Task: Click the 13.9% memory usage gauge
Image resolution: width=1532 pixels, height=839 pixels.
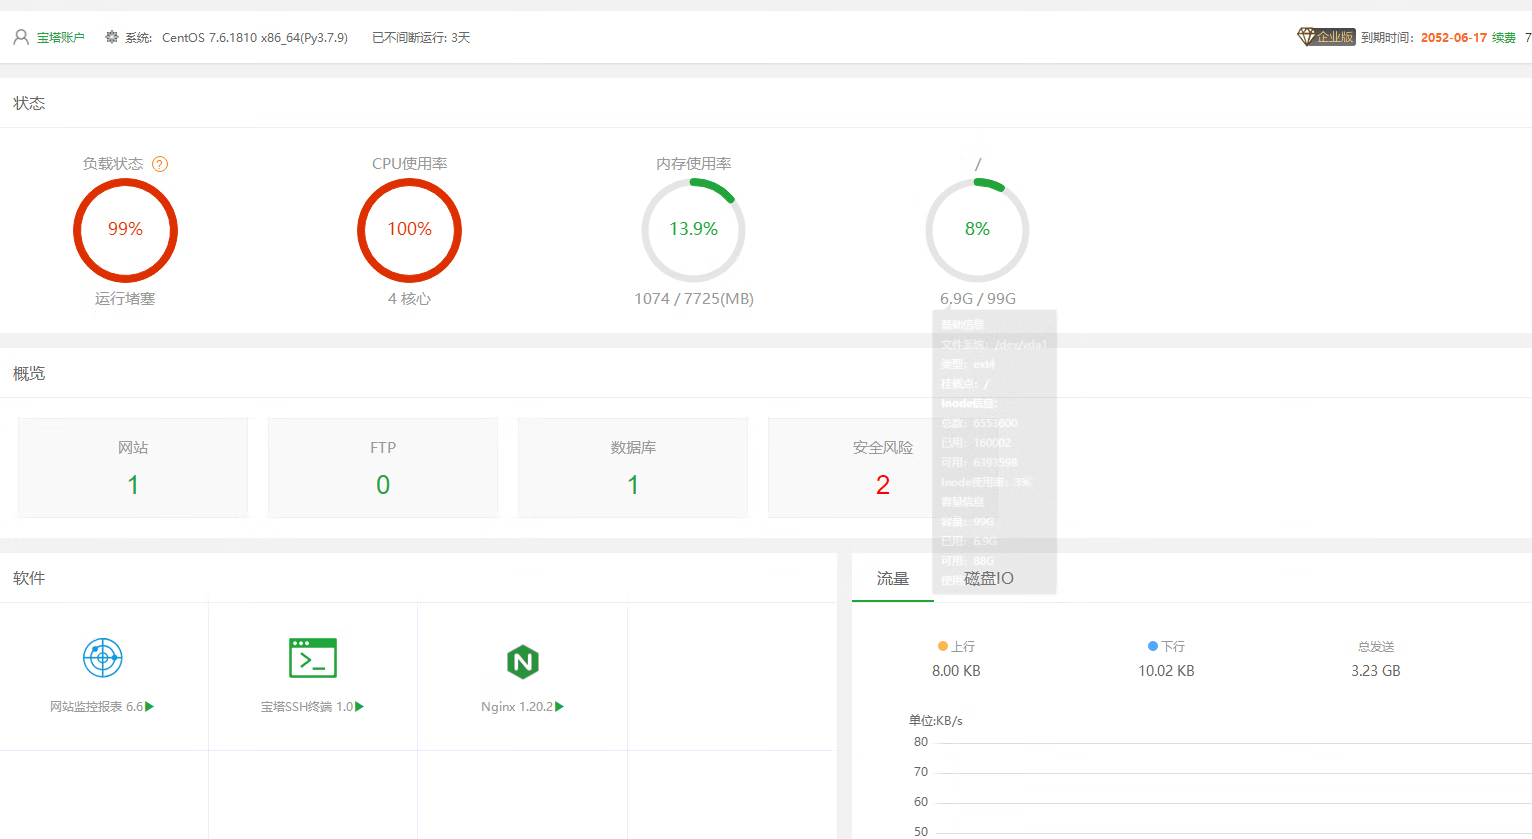Action: [x=693, y=230]
